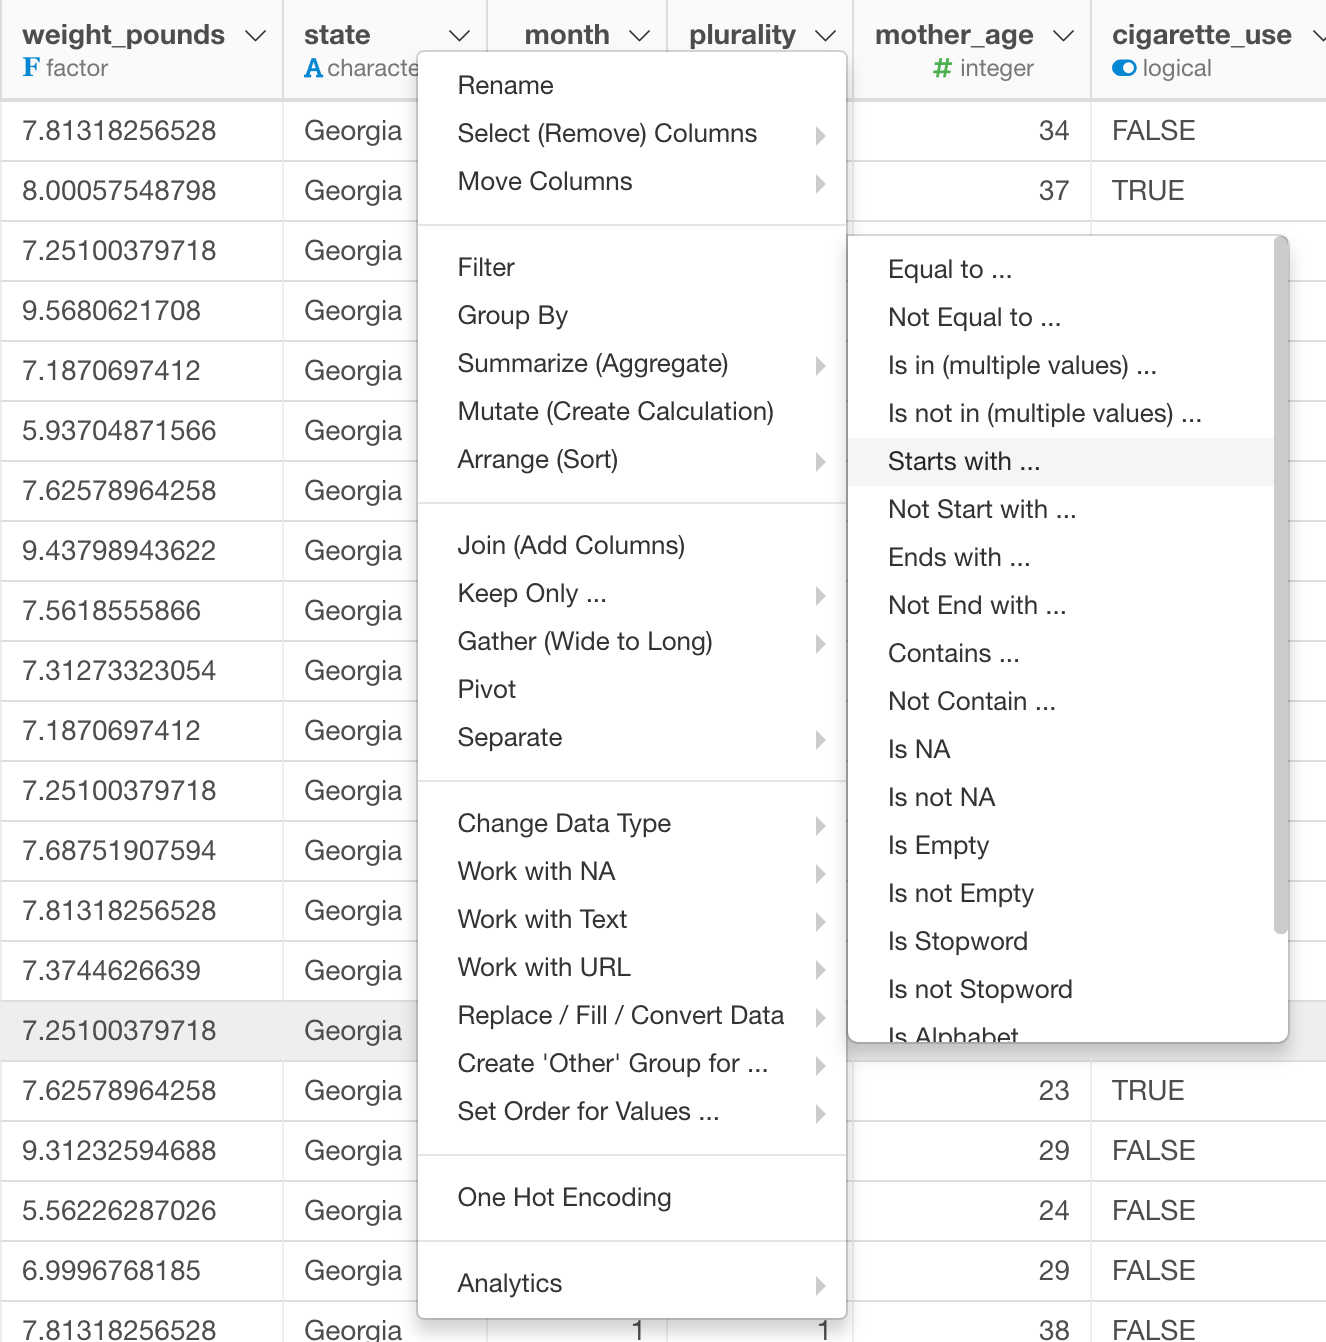This screenshot has height=1342, width=1326.
Task: Click the factor type icon under weight_pounds
Action: pyautogui.click(x=31, y=68)
